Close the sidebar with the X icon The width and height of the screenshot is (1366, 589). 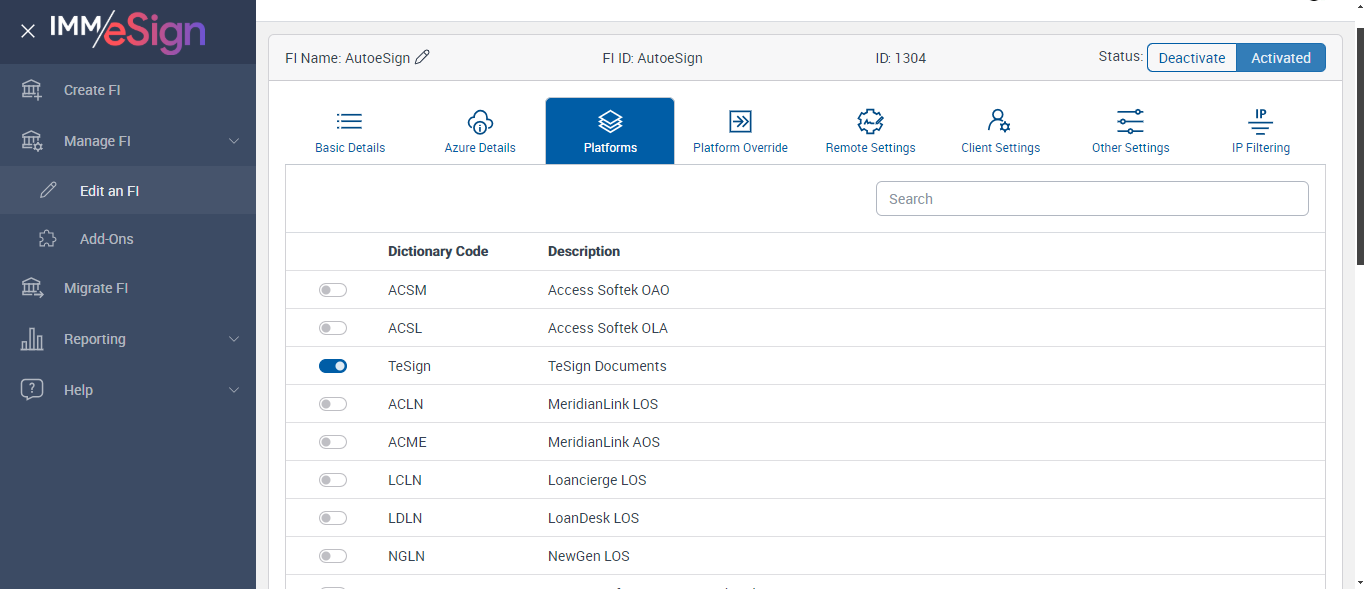coord(28,31)
